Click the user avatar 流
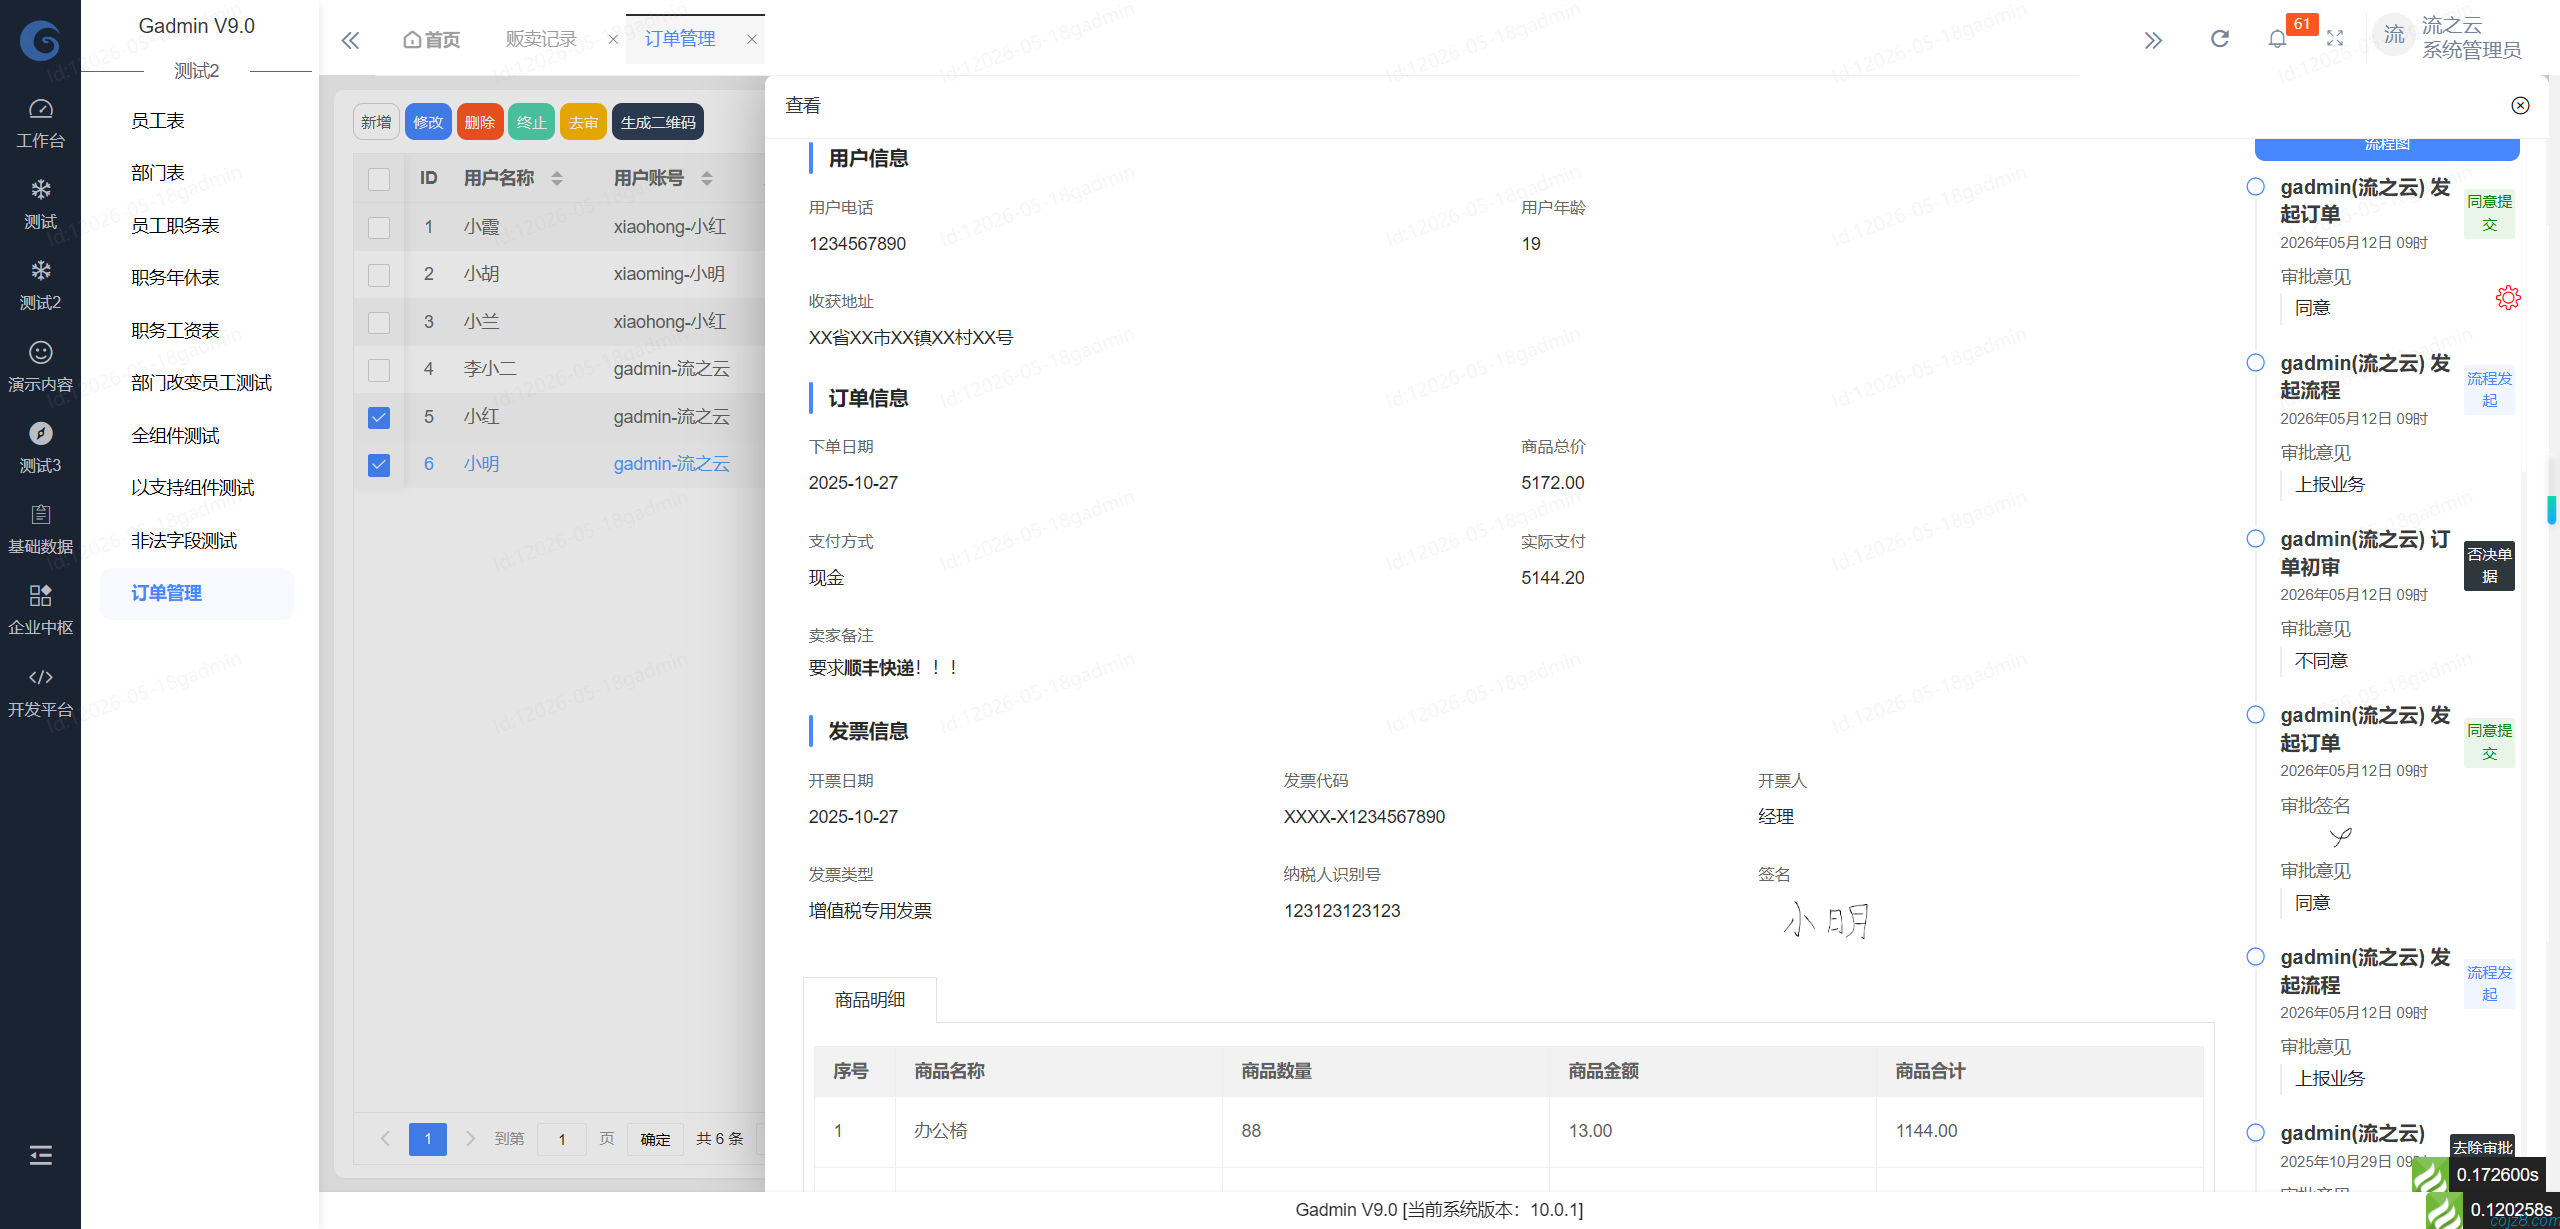 (2393, 36)
